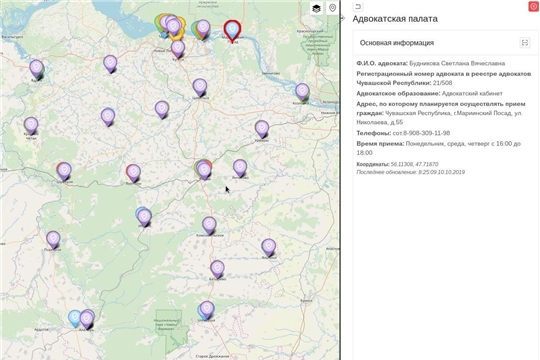Click the purple marker near Козловка
The height and width of the screenshot is (360, 540).
click(302, 92)
